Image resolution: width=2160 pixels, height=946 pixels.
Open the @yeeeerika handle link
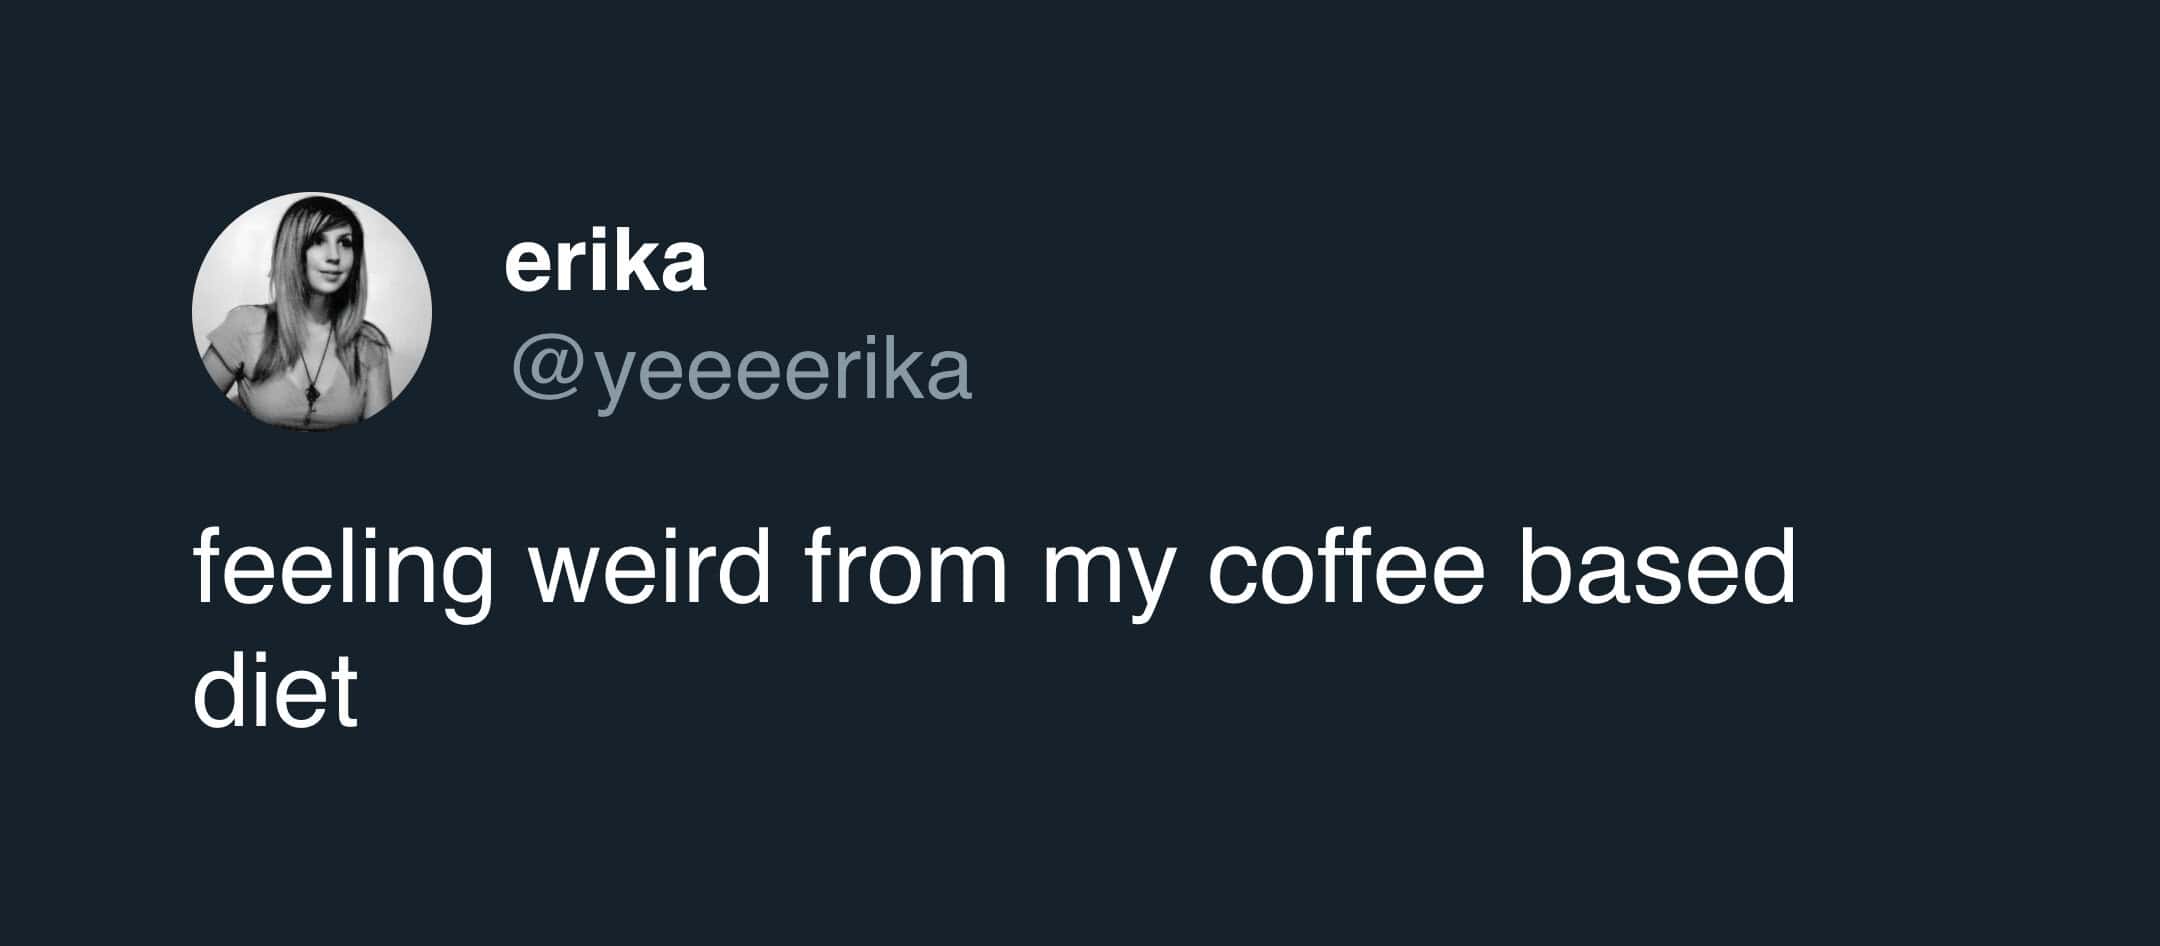point(740,370)
